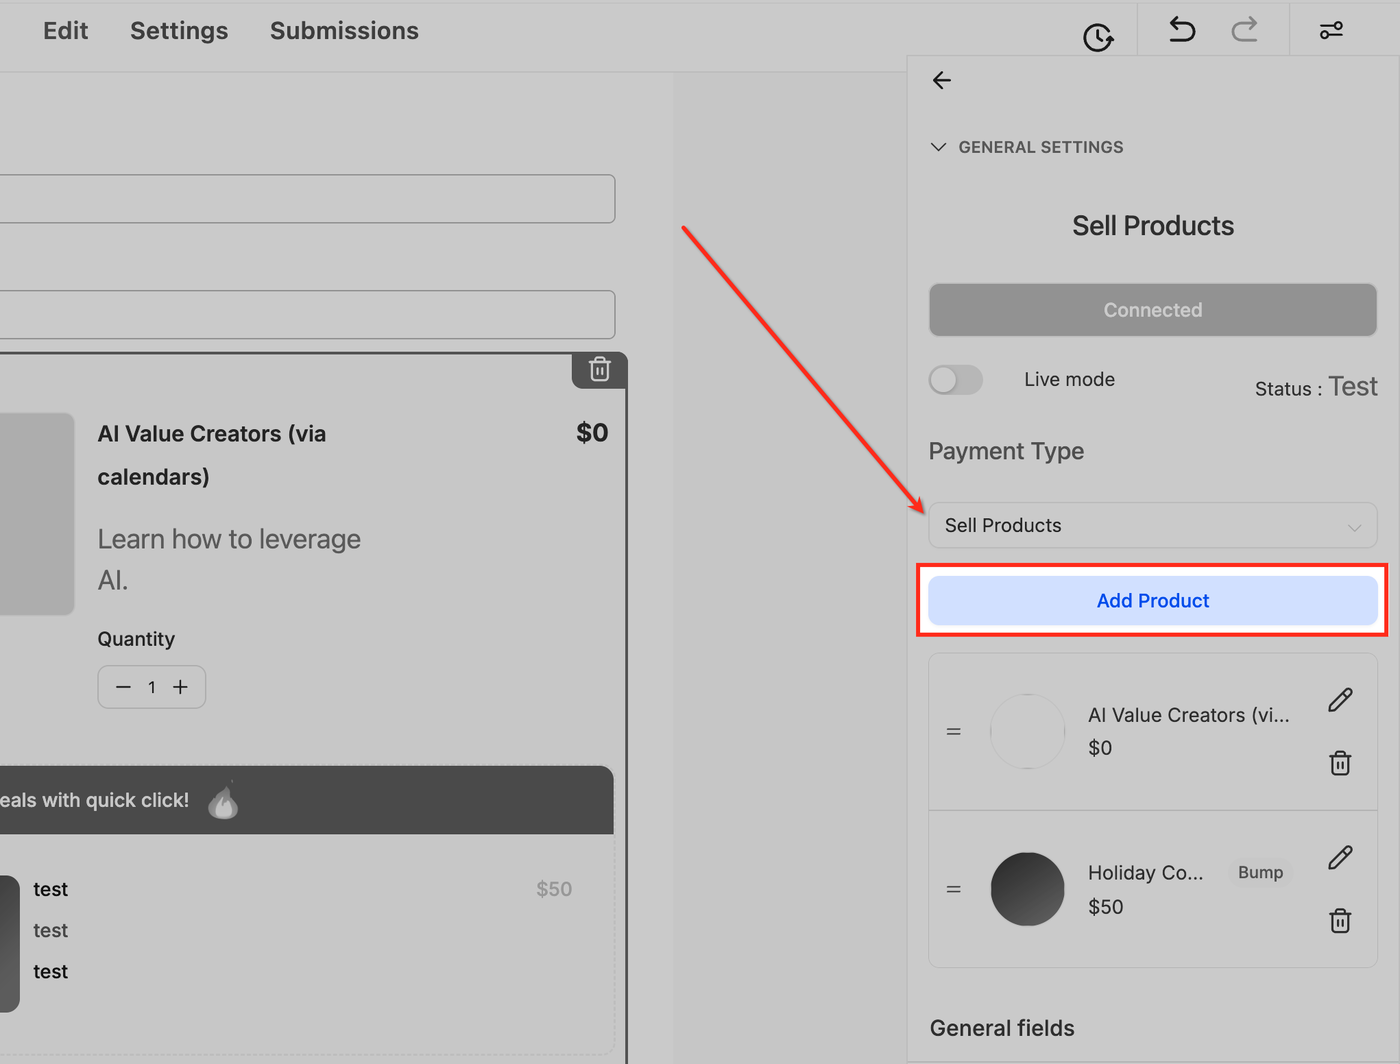Click the Connected button
Screen dimensions: 1400x1064
click(1152, 310)
